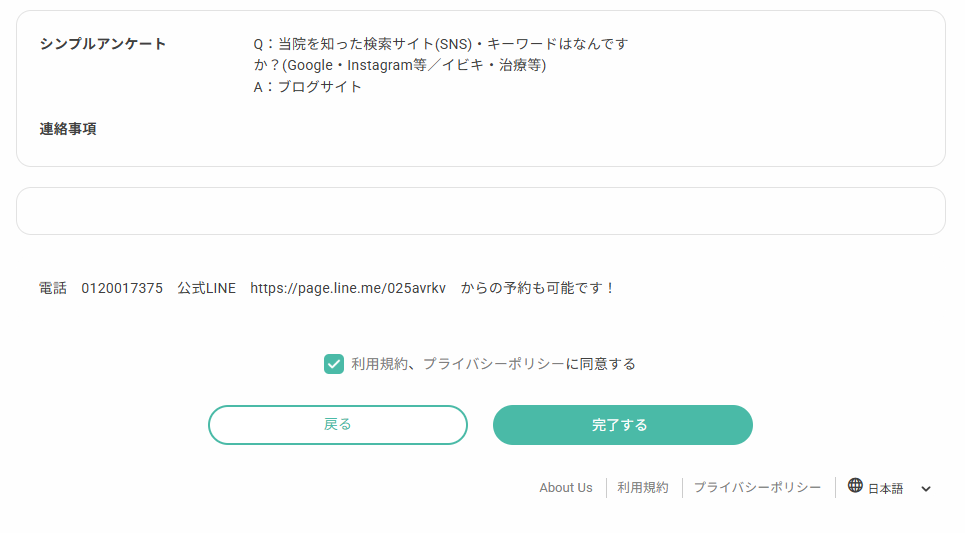The height and width of the screenshot is (533, 965).
Task: Click the 電話 label text
Action: click(x=53, y=288)
